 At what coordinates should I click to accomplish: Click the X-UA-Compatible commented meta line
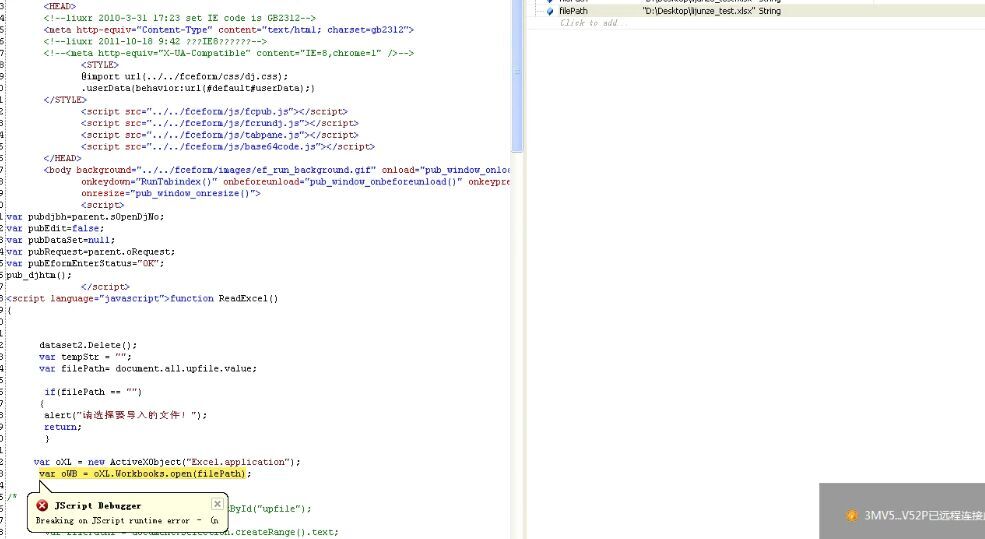tap(229, 53)
